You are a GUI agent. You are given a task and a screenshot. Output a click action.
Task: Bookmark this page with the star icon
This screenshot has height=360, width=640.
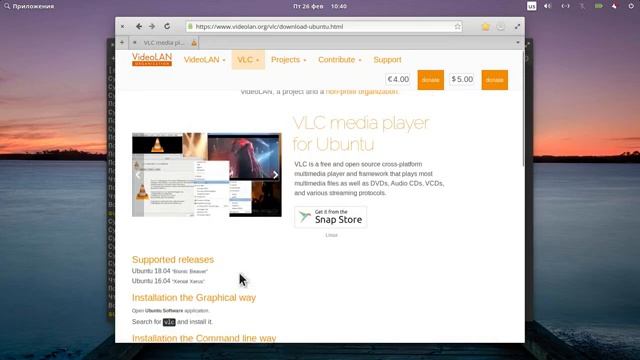pyautogui.click(x=458, y=27)
